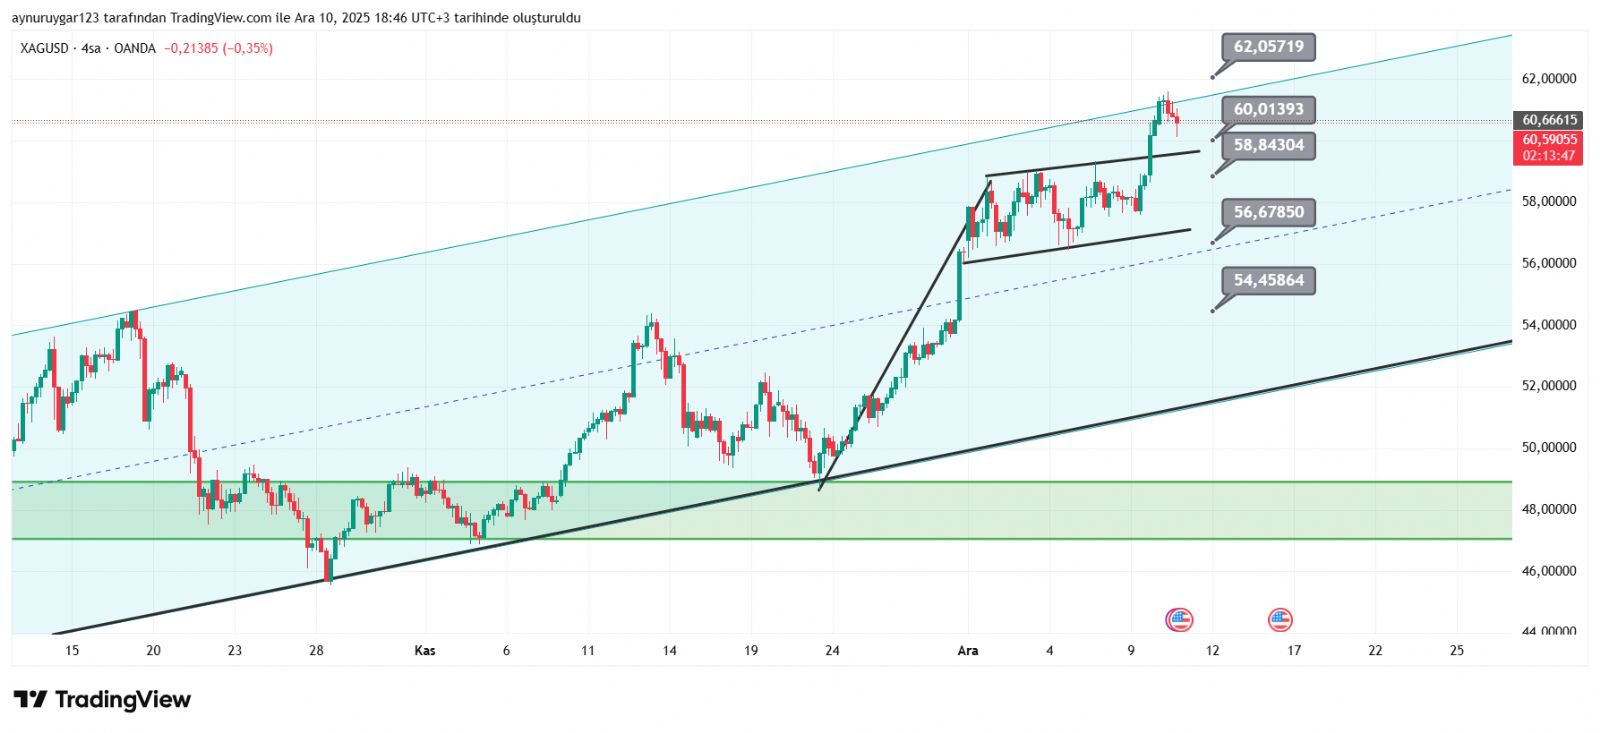Click the US flag event icon near date 11

tap(1180, 620)
